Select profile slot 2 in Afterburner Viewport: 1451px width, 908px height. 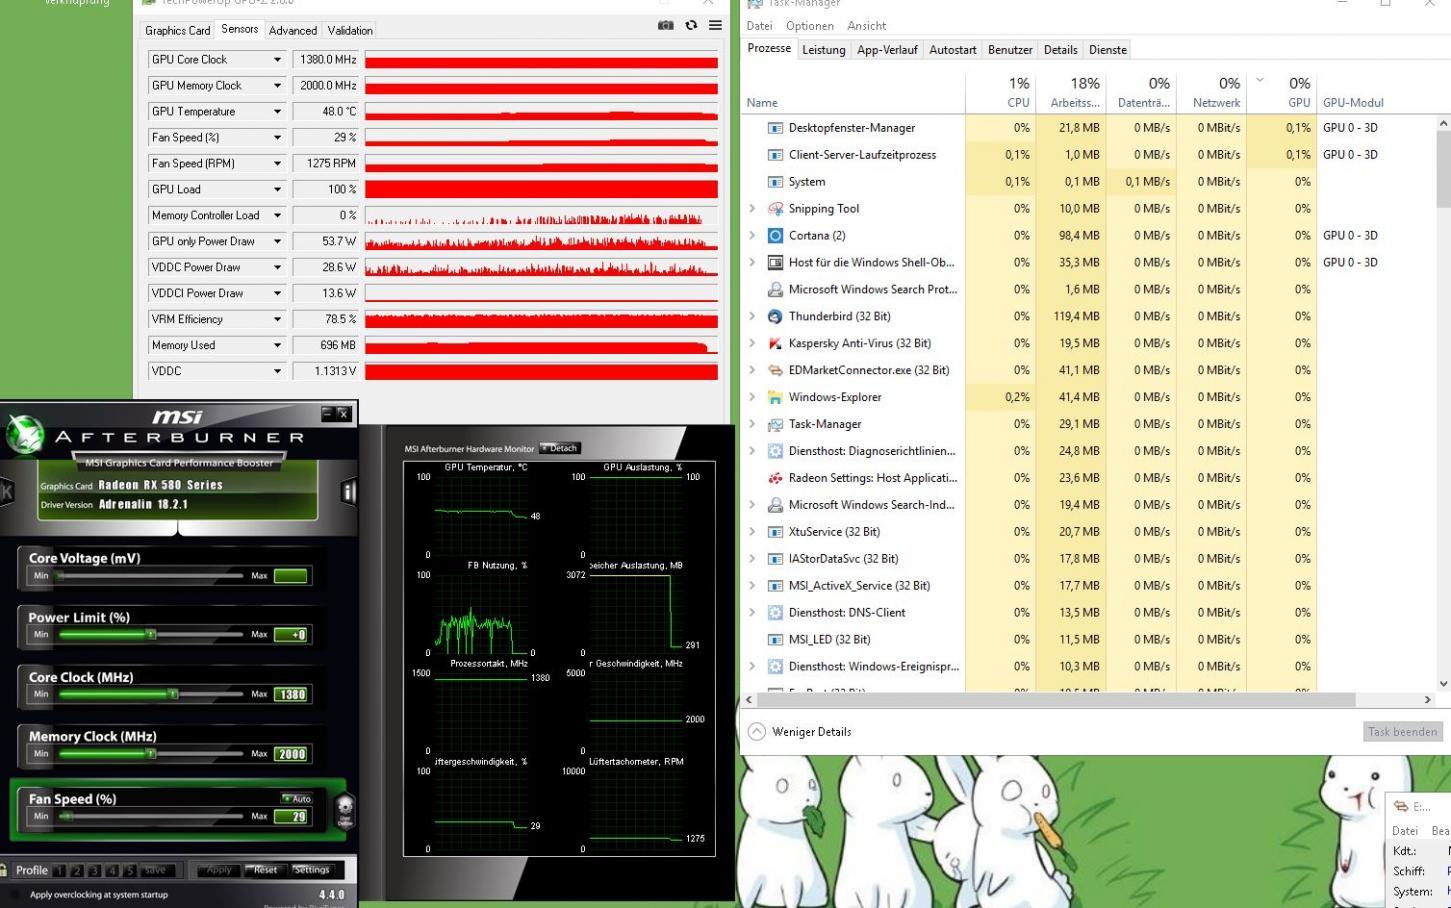coord(77,870)
